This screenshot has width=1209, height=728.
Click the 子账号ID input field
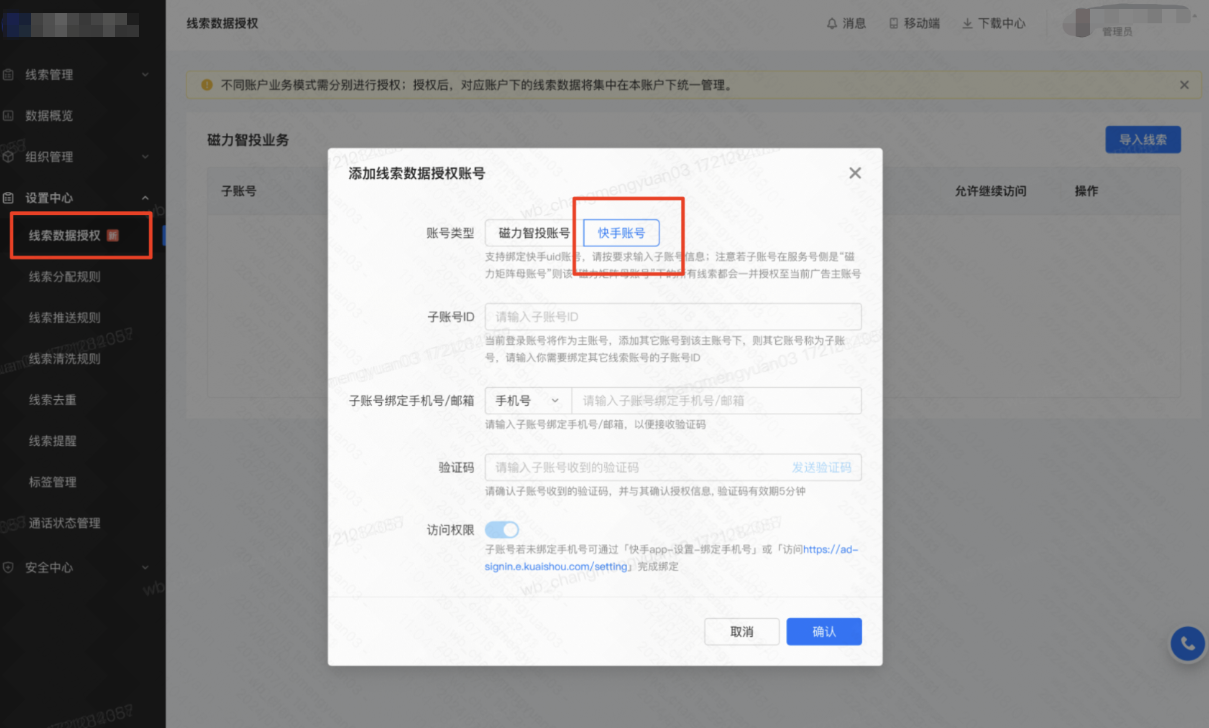[x=676, y=316]
